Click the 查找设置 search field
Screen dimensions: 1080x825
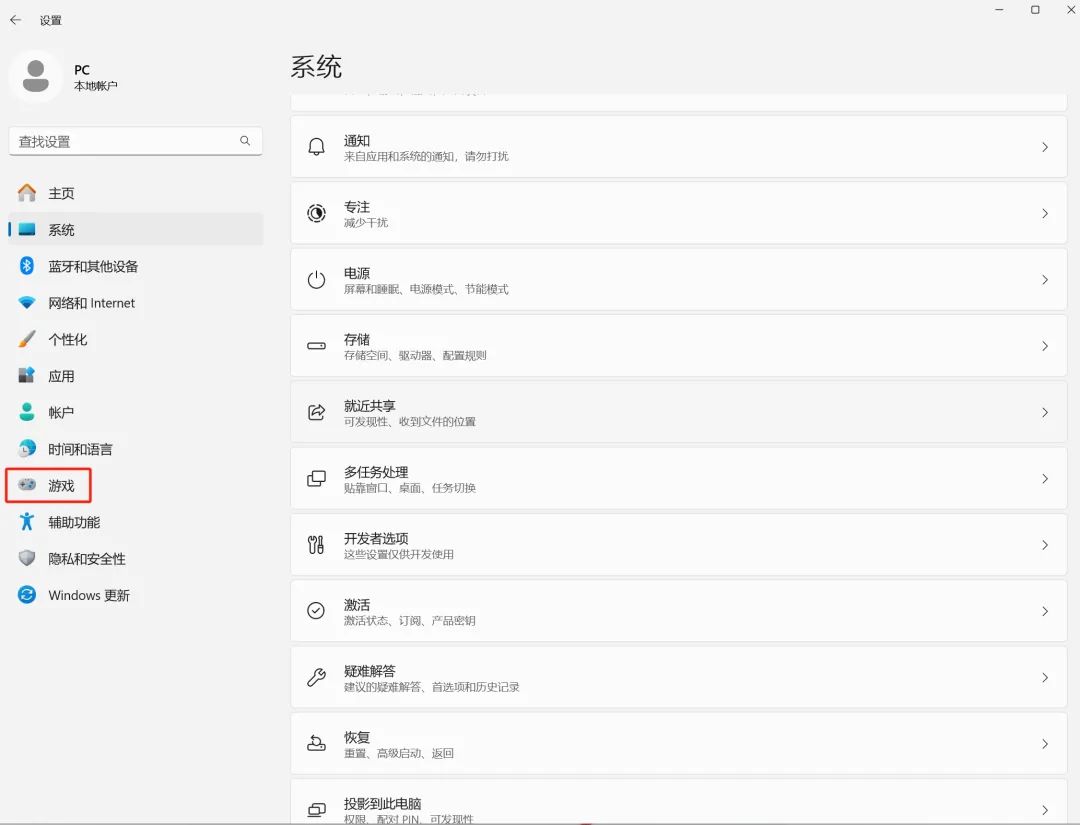point(136,141)
